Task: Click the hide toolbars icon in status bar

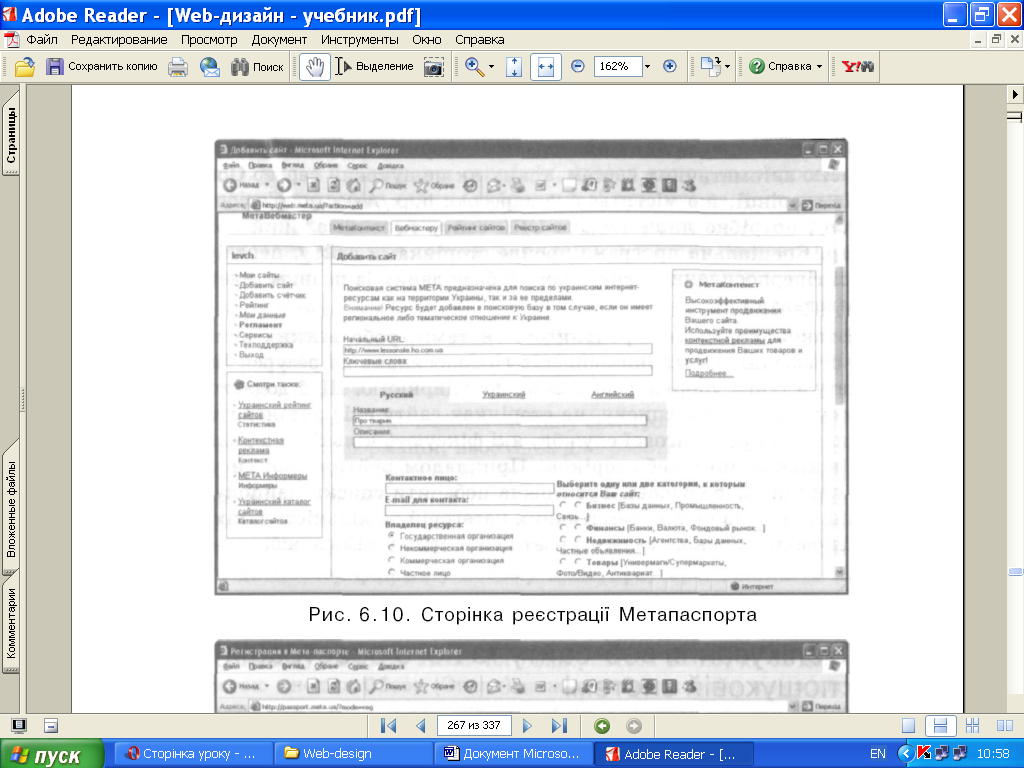Action: (x=51, y=726)
